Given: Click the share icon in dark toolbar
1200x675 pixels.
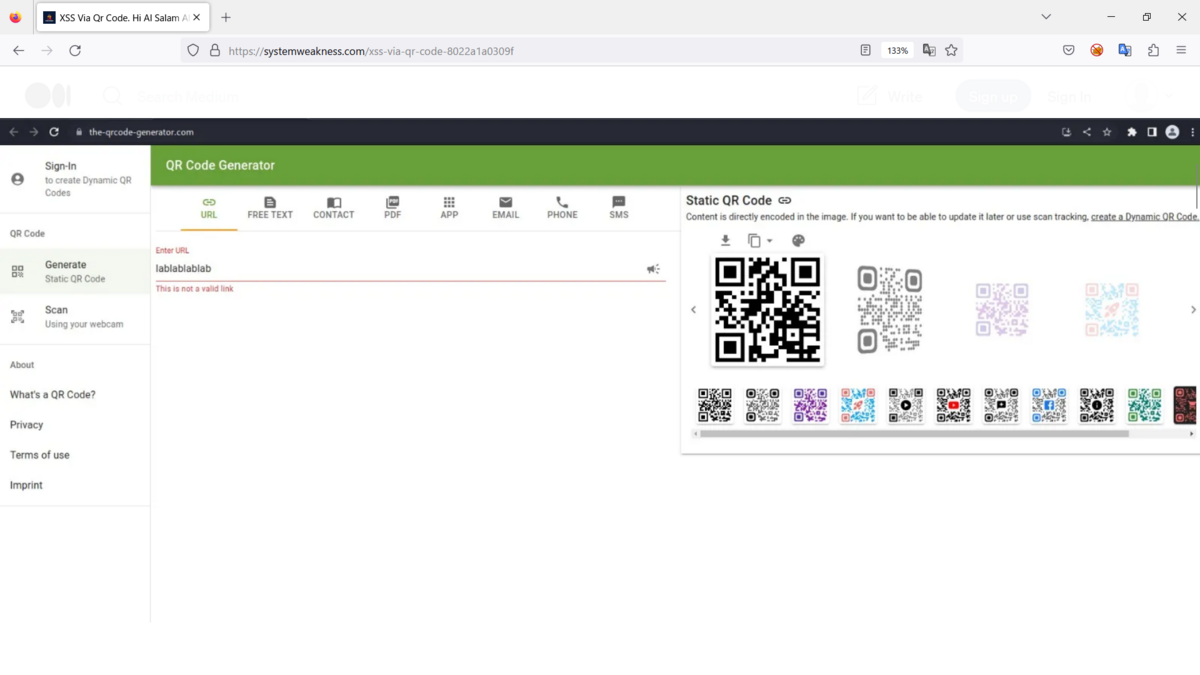Looking at the screenshot, I should pyautogui.click(x=1086, y=132).
